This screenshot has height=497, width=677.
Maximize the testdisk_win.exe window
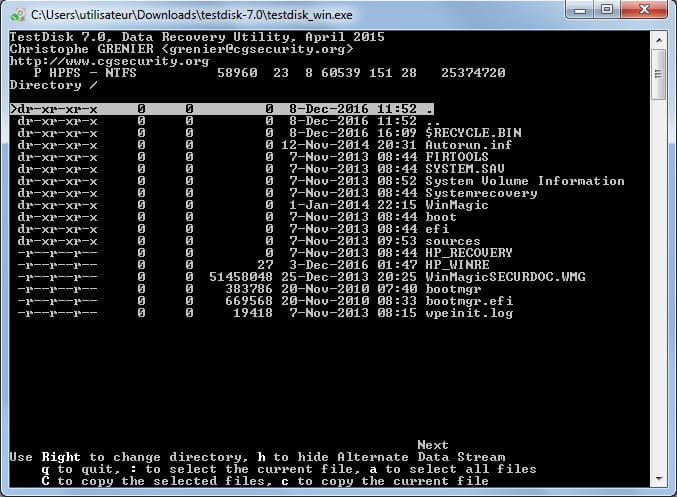point(607,9)
